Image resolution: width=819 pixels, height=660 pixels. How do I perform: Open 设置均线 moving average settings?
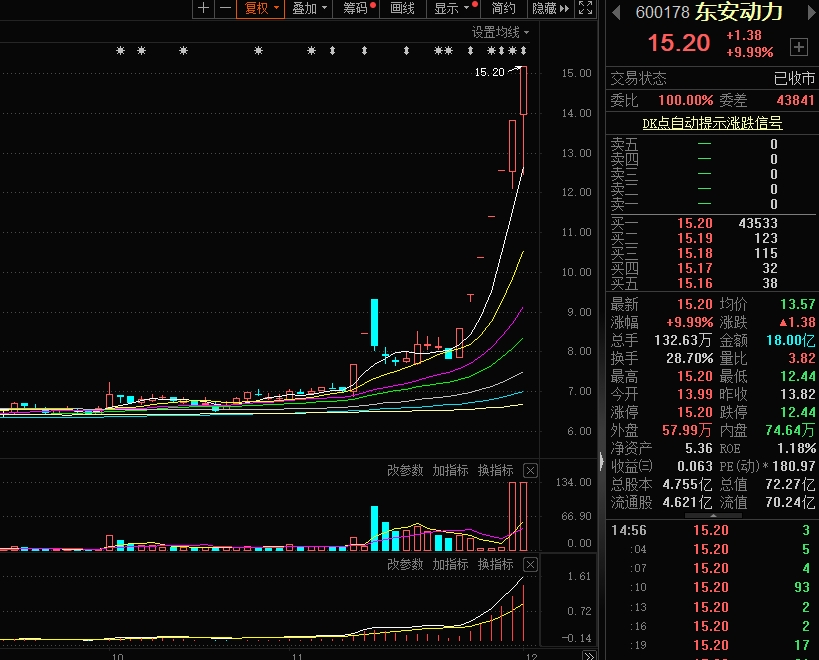point(500,32)
